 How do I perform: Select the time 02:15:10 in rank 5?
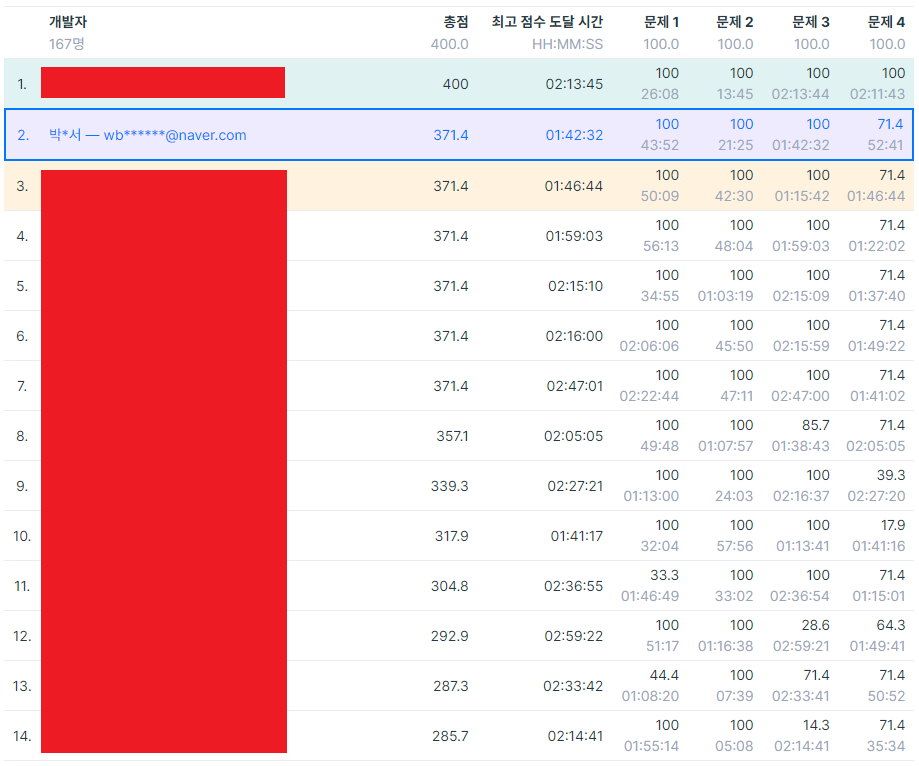[576, 286]
